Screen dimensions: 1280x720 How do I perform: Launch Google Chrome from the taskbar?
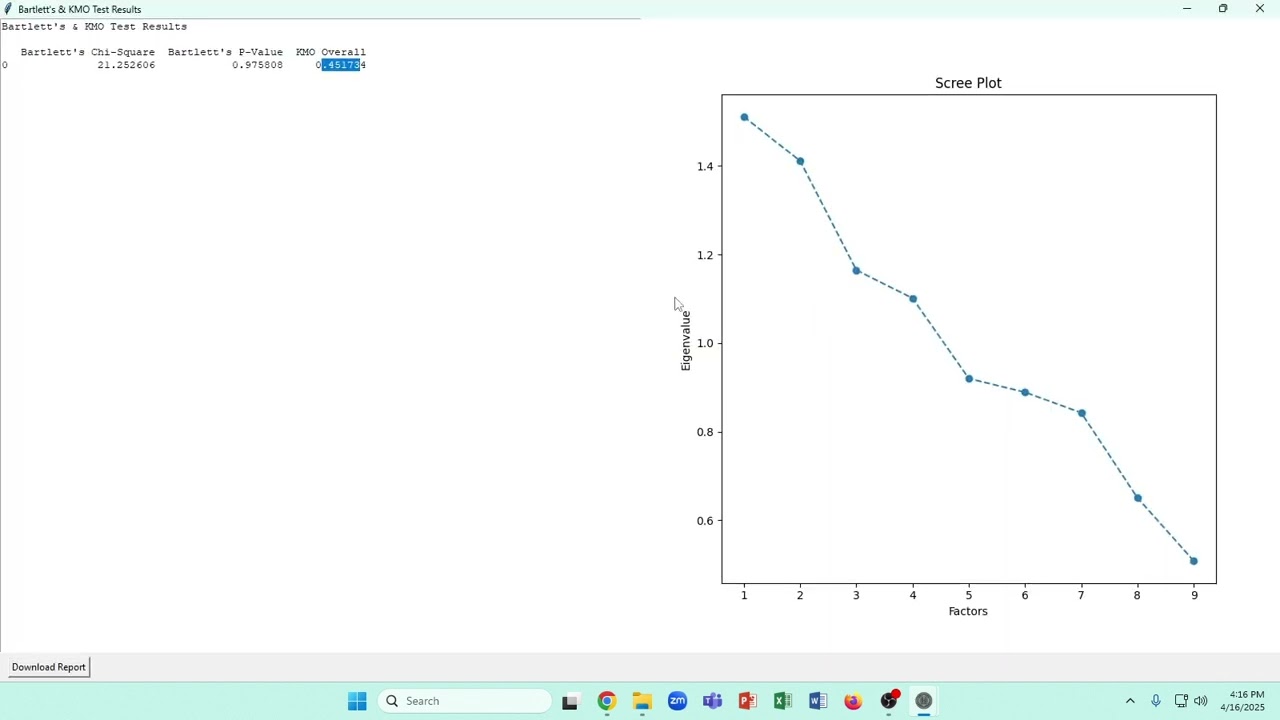pyautogui.click(x=607, y=701)
